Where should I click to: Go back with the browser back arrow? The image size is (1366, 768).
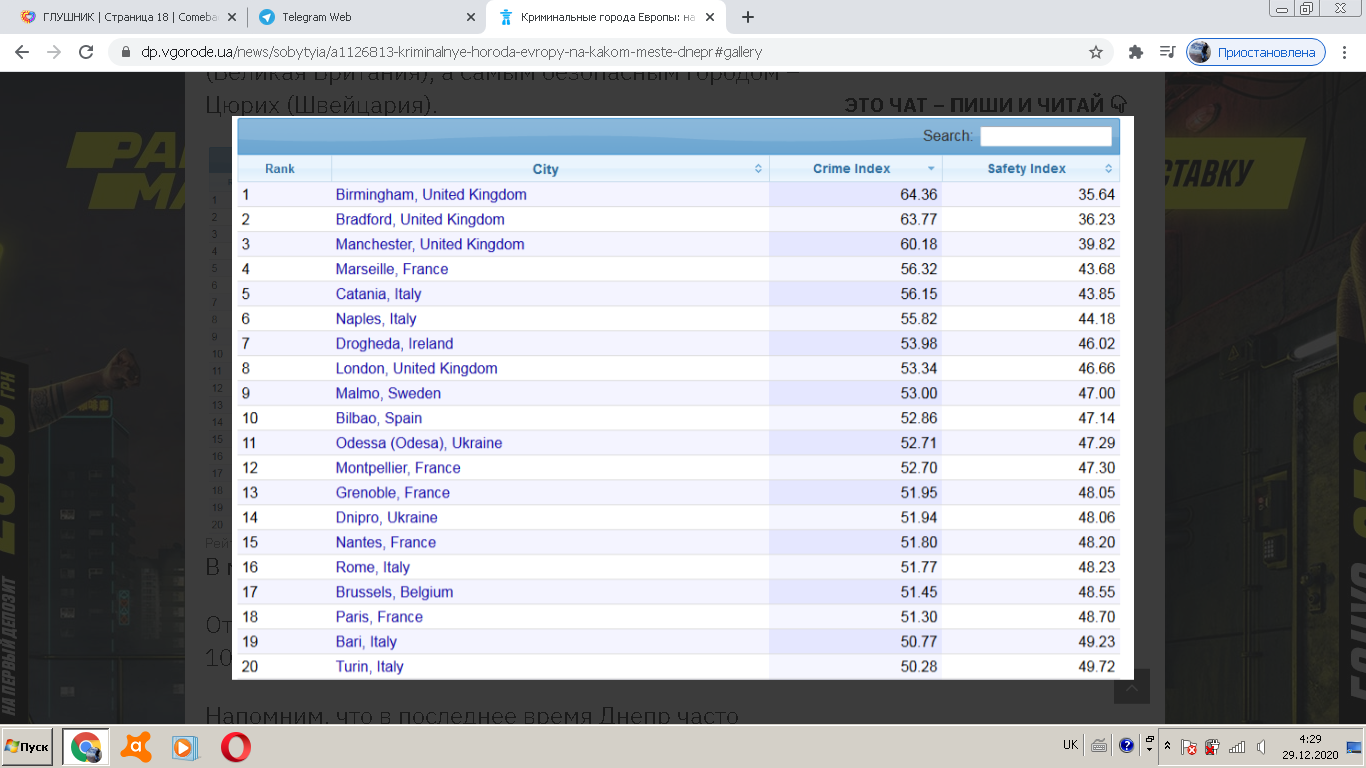point(22,52)
